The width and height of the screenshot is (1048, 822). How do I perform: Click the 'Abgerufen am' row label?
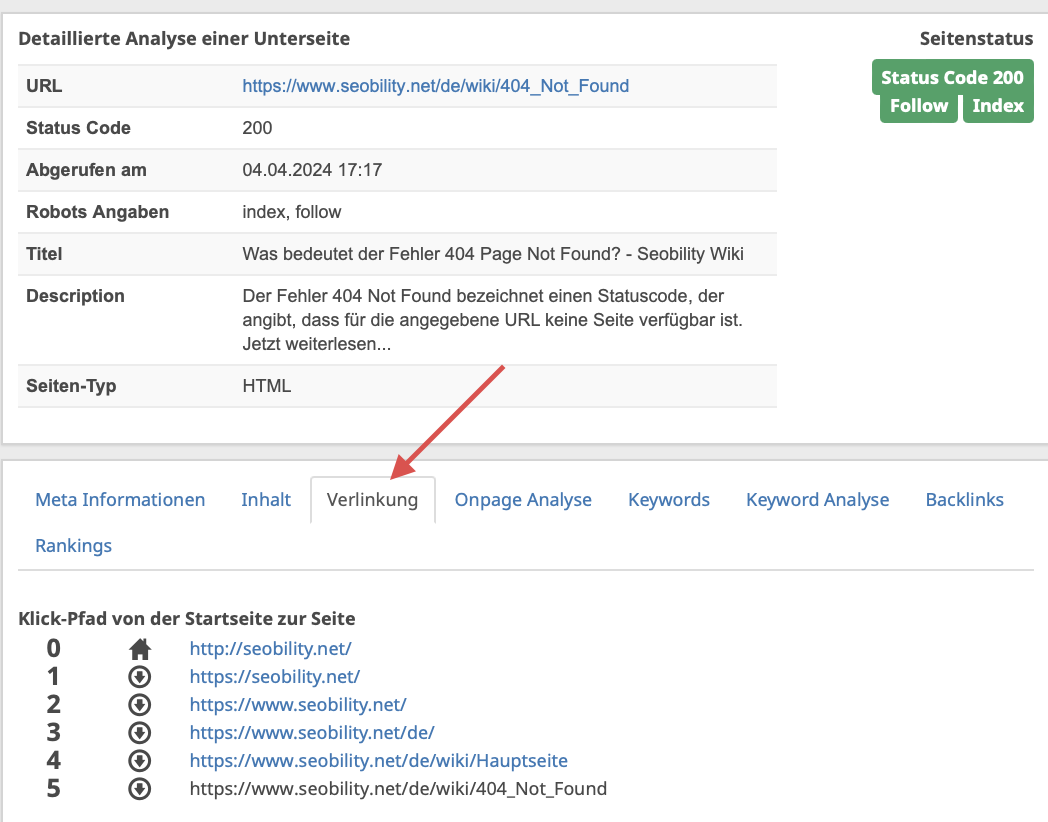tap(86, 170)
